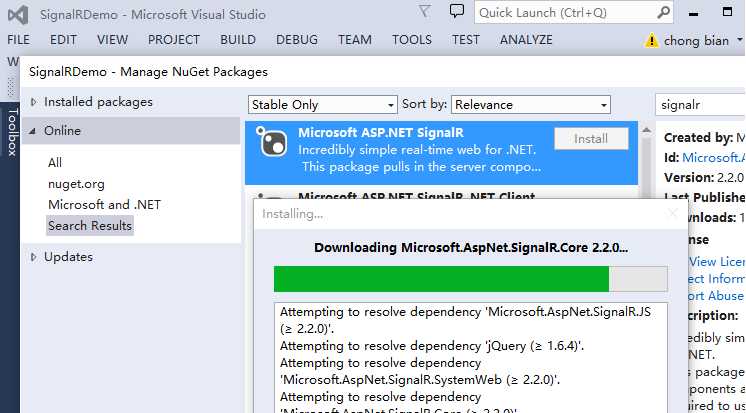Screen dimensions: 746x413
Task: Open the TEAM menu
Action: pos(355,40)
